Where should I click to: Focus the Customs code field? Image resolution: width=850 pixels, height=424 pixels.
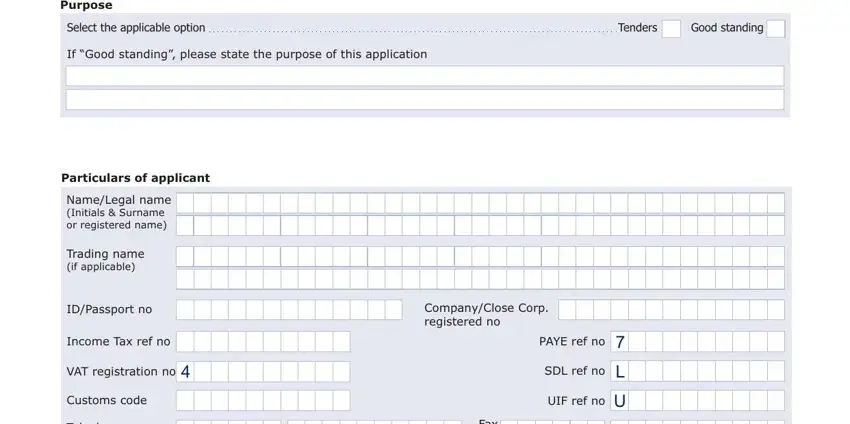click(263, 400)
